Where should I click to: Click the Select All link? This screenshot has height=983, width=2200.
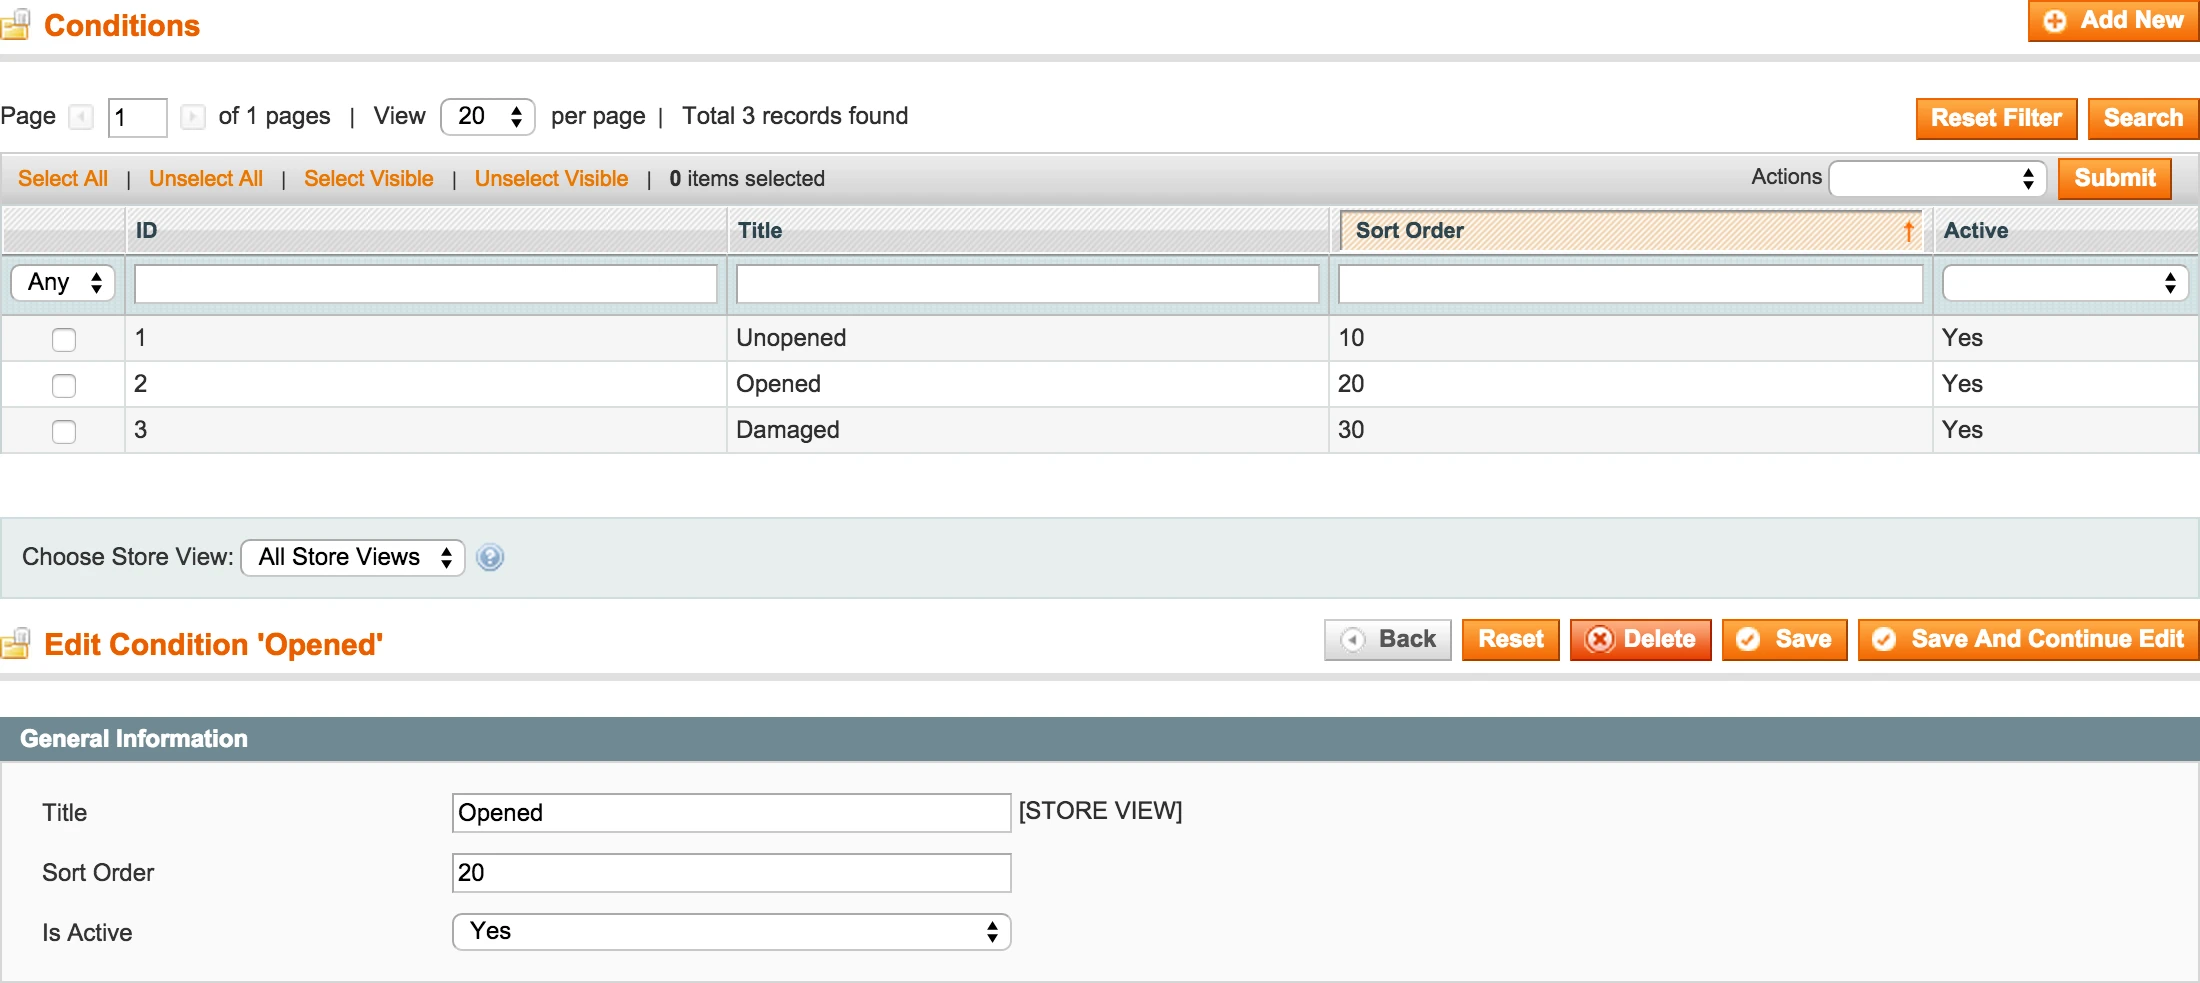pyautogui.click(x=62, y=178)
